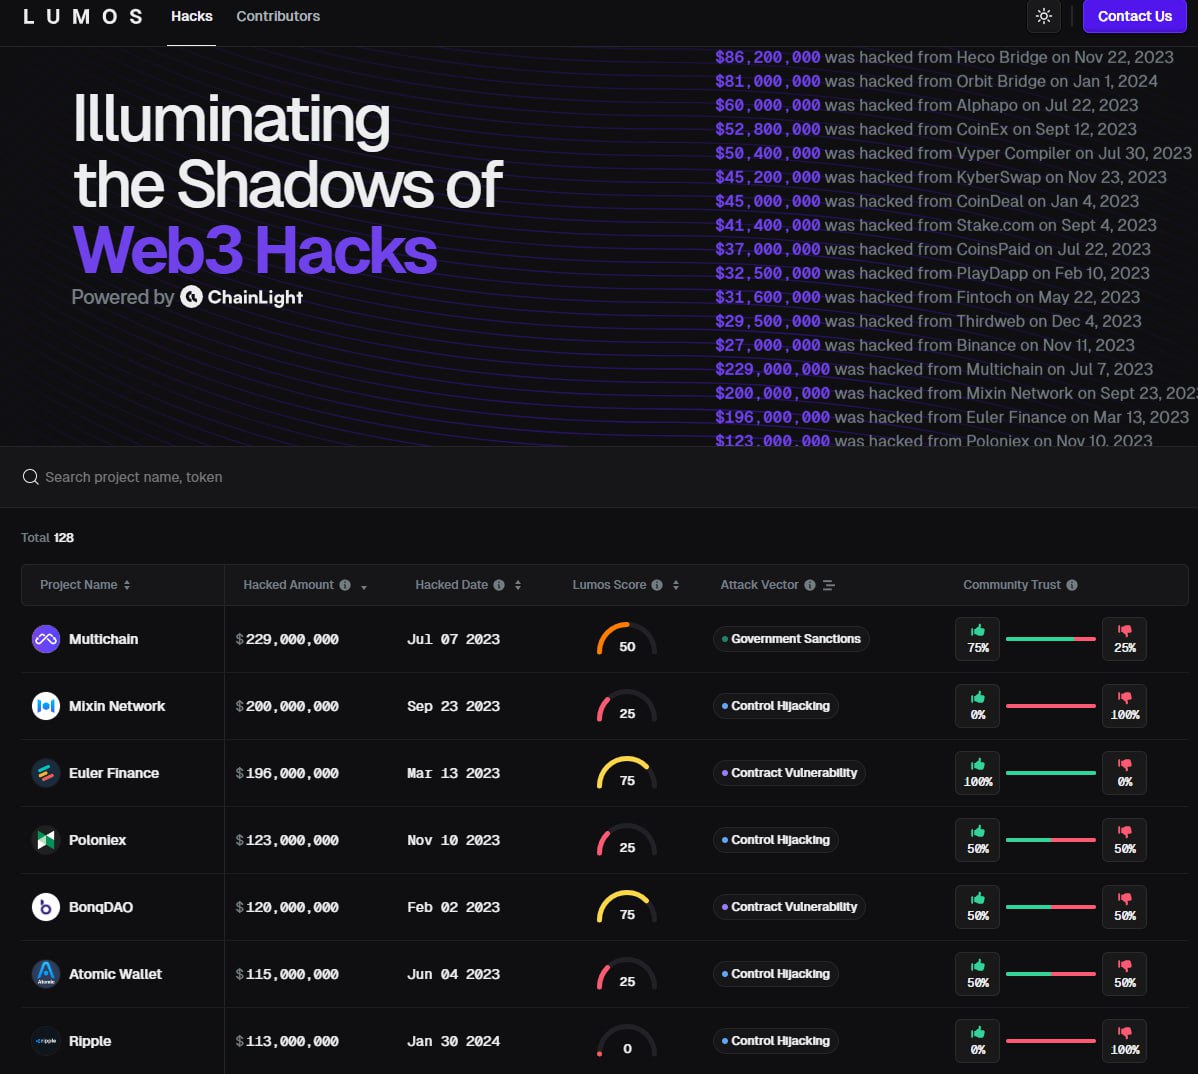Click the Atomic Wallet project logo

(46, 974)
